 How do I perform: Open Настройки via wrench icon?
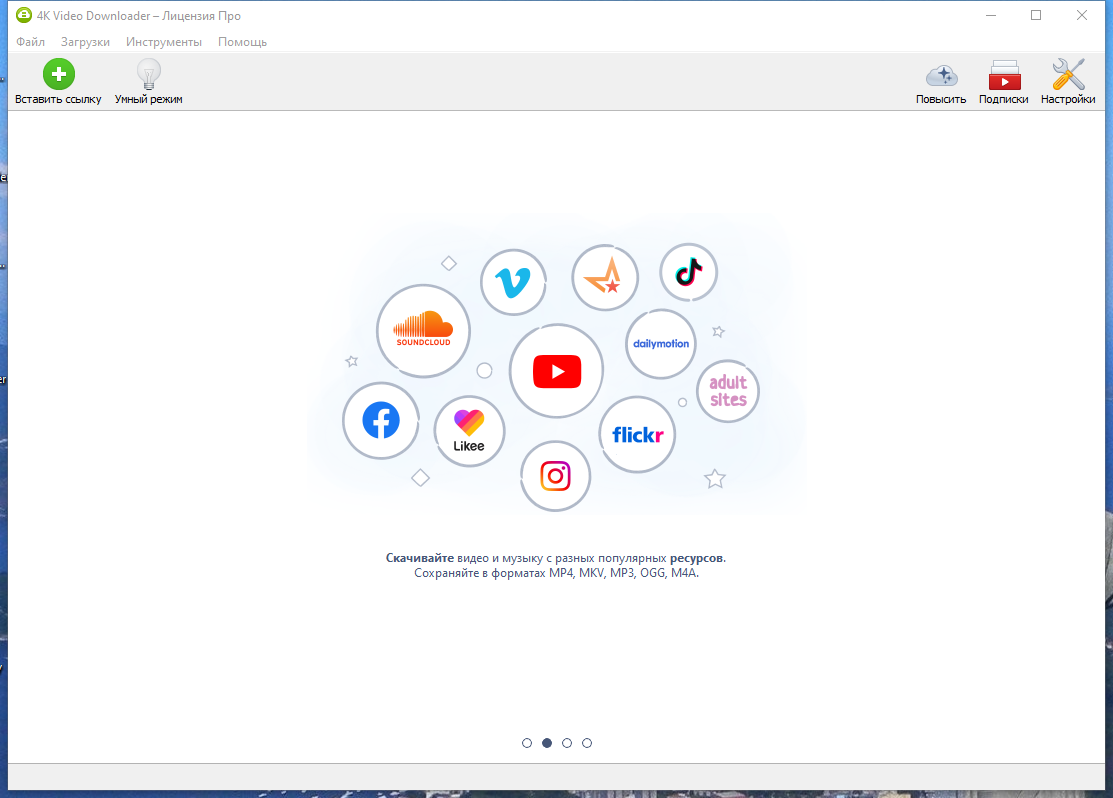[x=1066, y=73]
